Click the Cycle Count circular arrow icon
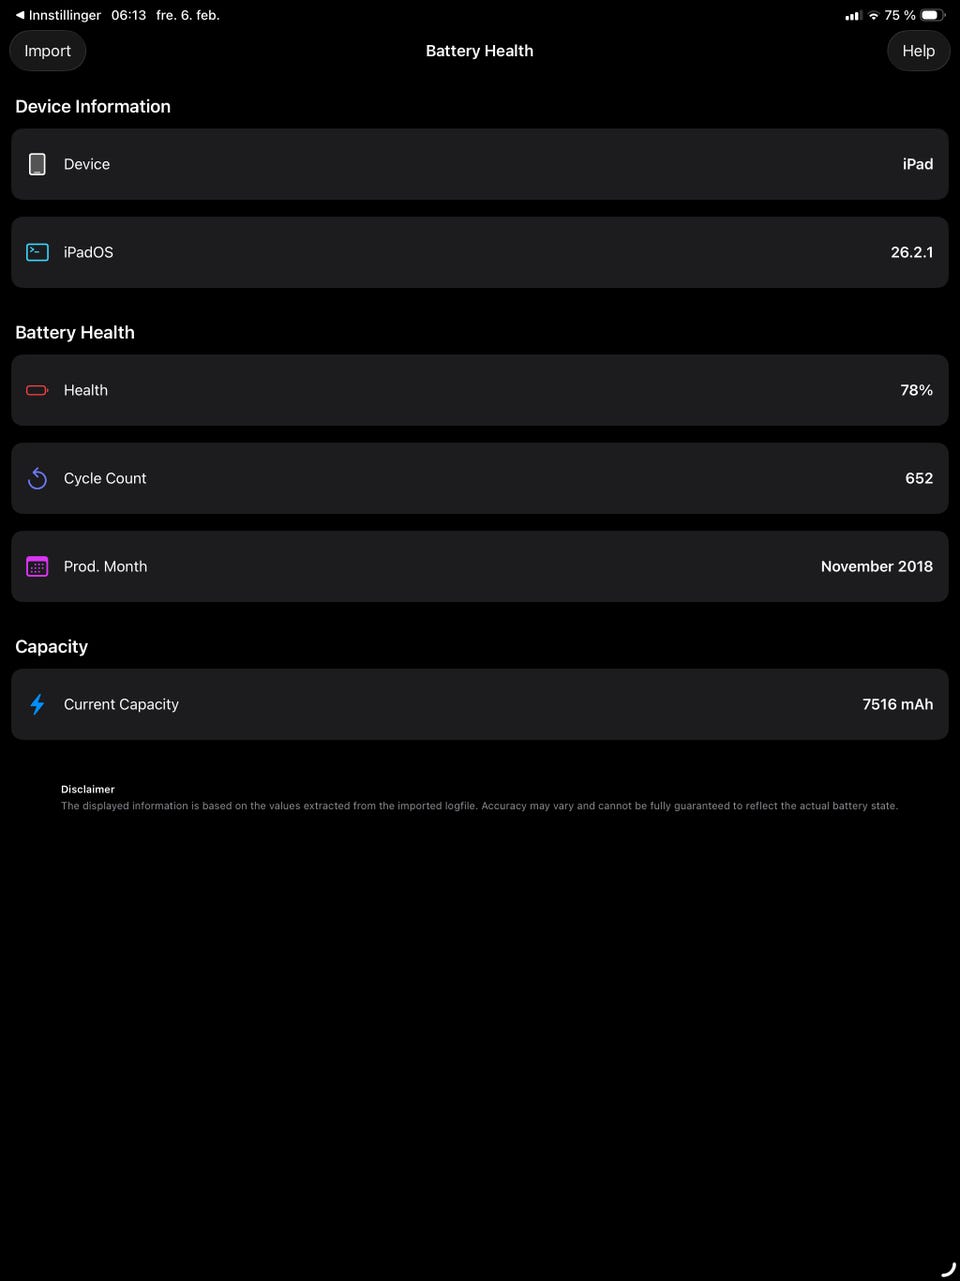Image resolution: width=960 pixels, height=1281 pixels. coord(37,478)
